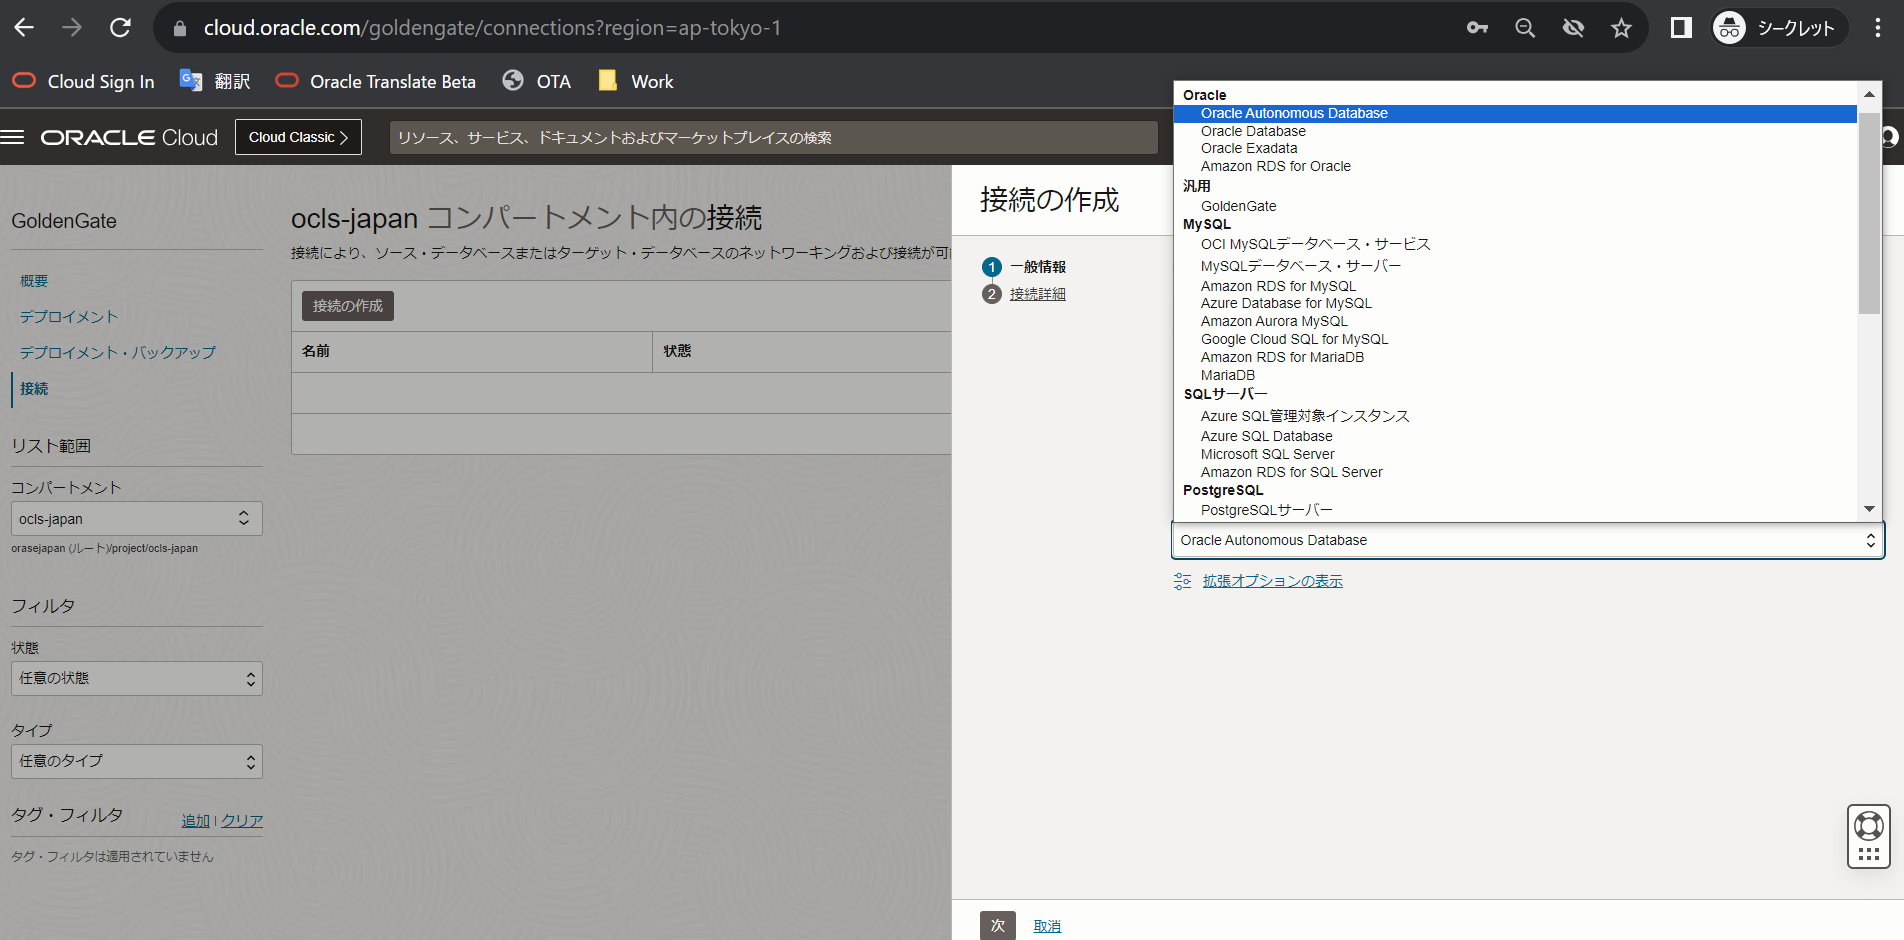Viewport: 1904px width, 940px height.
Task: Click the type list scrollbar down arrow
Action: click(1869, 510)
